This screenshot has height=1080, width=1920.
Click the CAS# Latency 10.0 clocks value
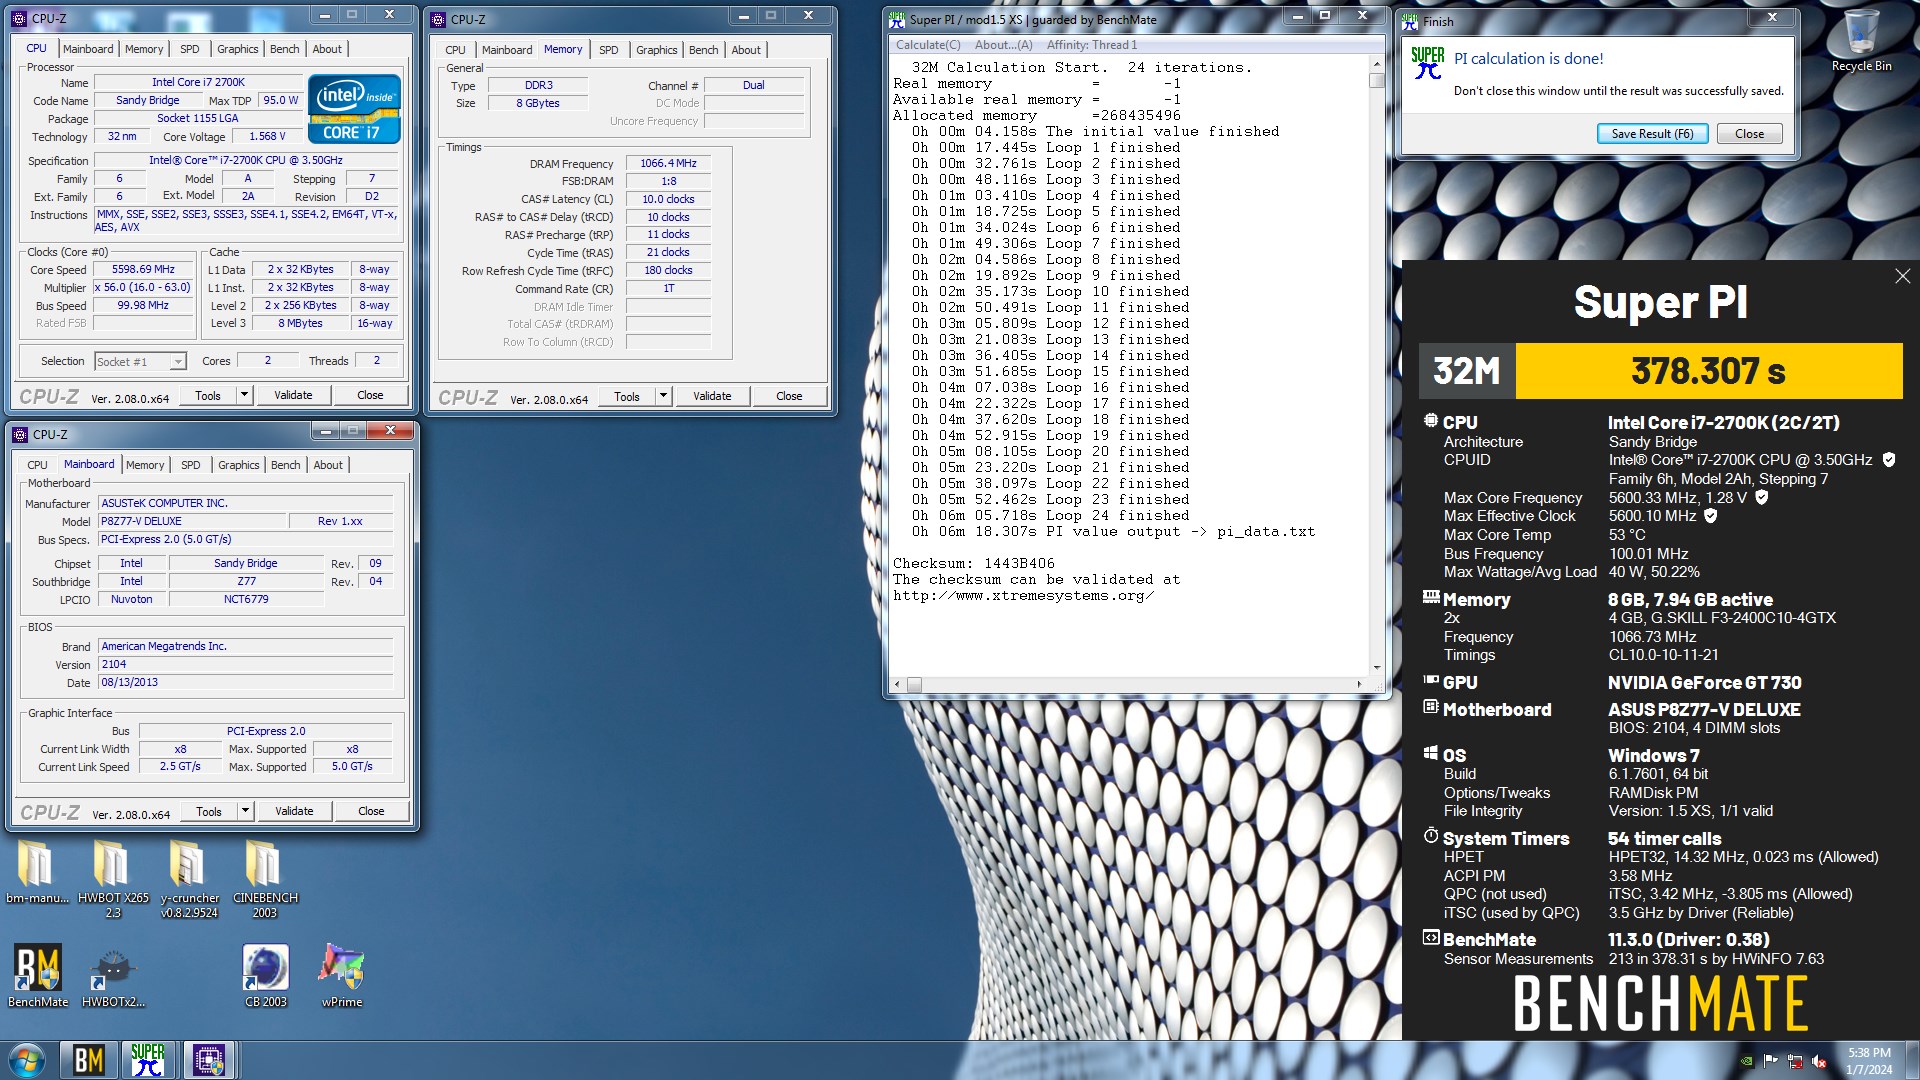click(668, 199)
